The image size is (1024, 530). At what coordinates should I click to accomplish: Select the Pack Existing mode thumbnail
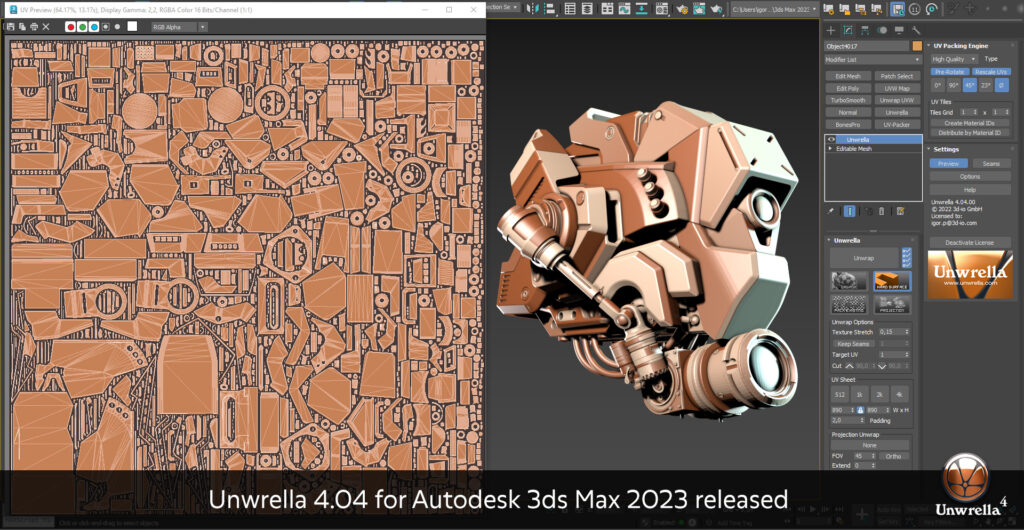pyautogui.click(x=849, y=304)
